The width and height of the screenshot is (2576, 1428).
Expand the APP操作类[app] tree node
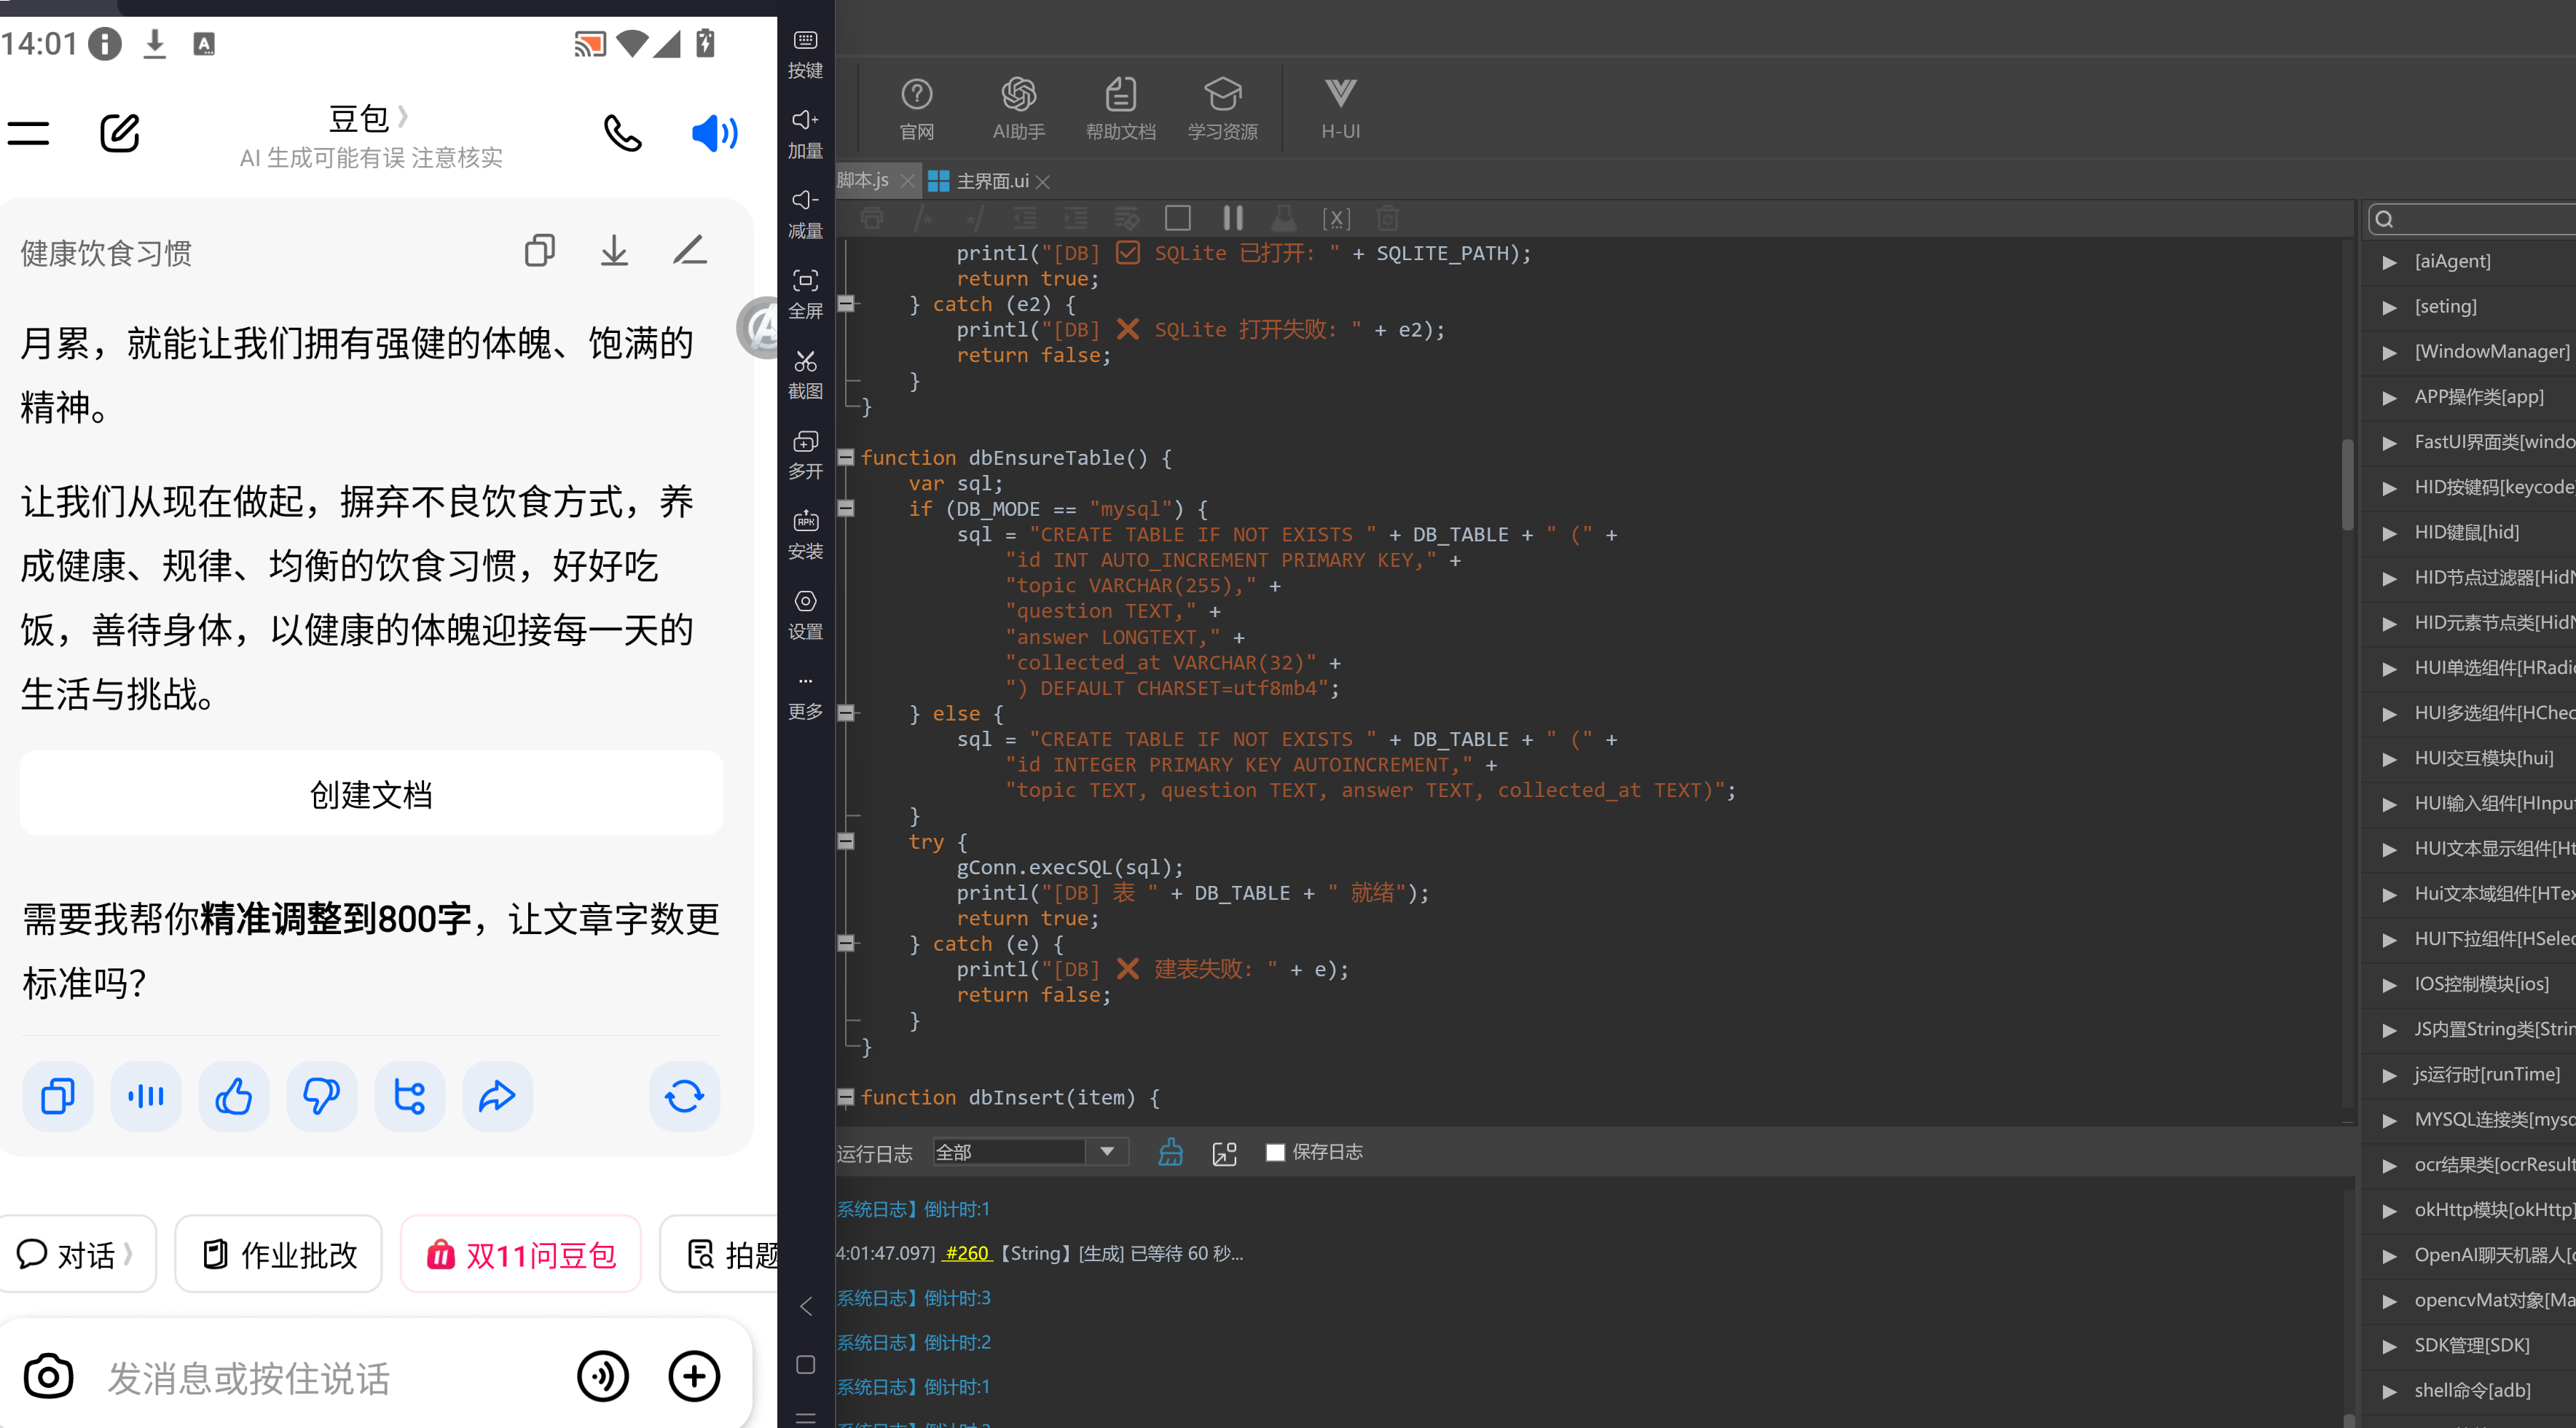[2389, 397]
